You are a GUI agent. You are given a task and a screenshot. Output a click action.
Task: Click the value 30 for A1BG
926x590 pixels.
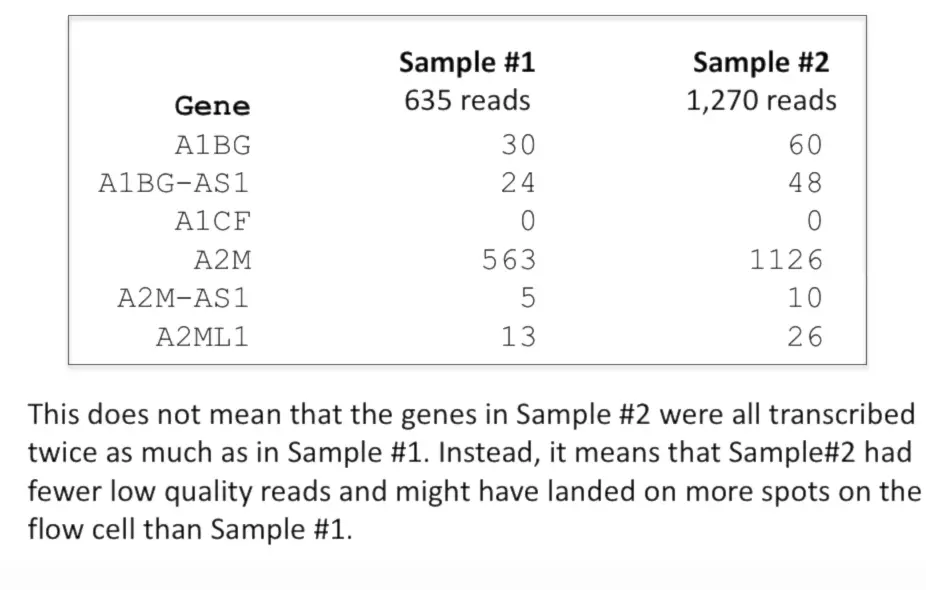pos(518,145)
